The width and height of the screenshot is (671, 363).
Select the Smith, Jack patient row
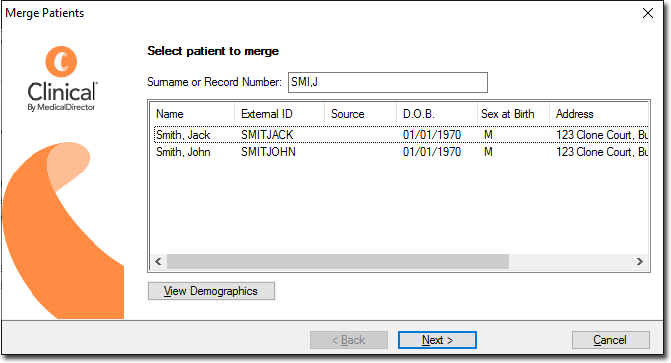tap(401, 135)
